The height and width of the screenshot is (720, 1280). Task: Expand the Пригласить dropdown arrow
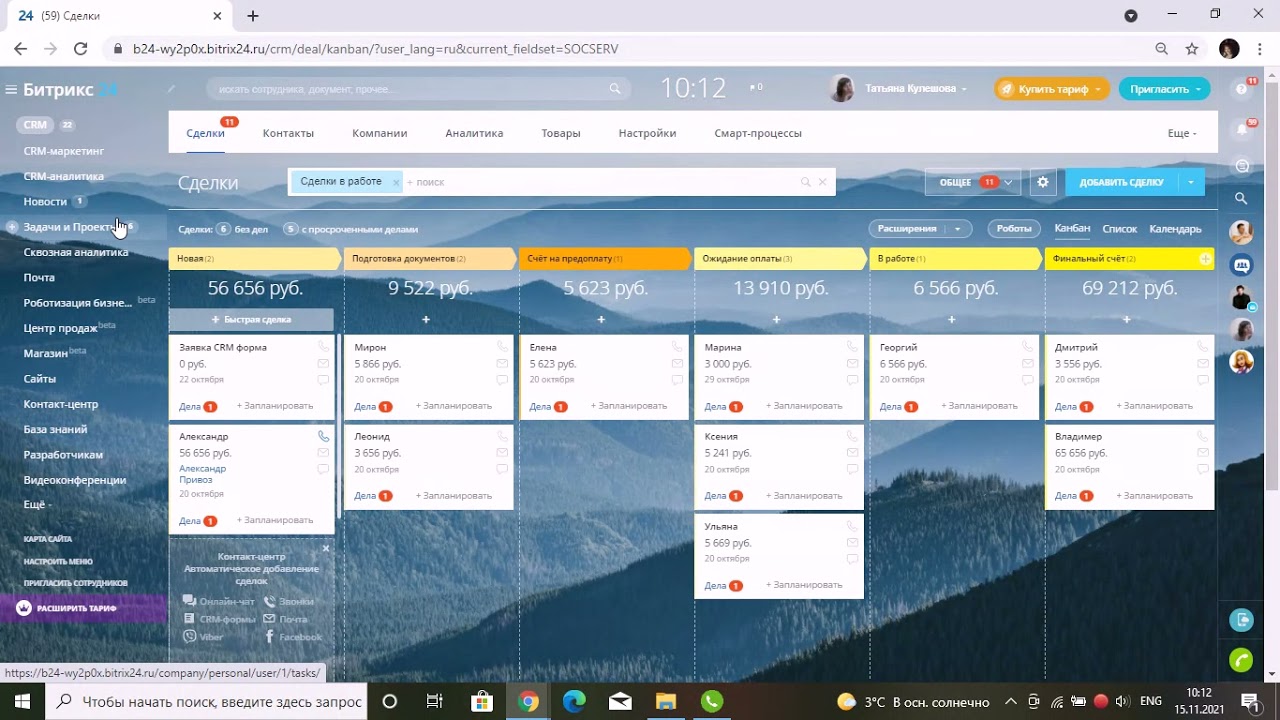1197,90
